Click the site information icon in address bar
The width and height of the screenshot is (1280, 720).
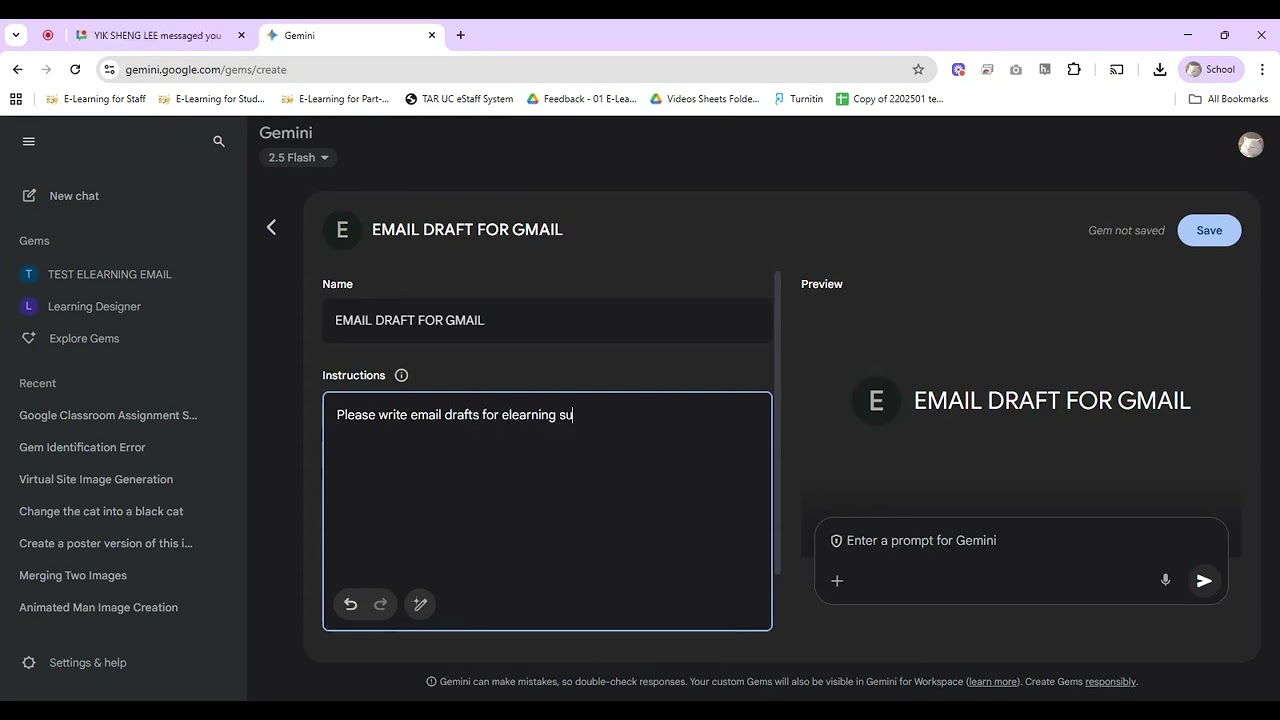click(110, 69)
